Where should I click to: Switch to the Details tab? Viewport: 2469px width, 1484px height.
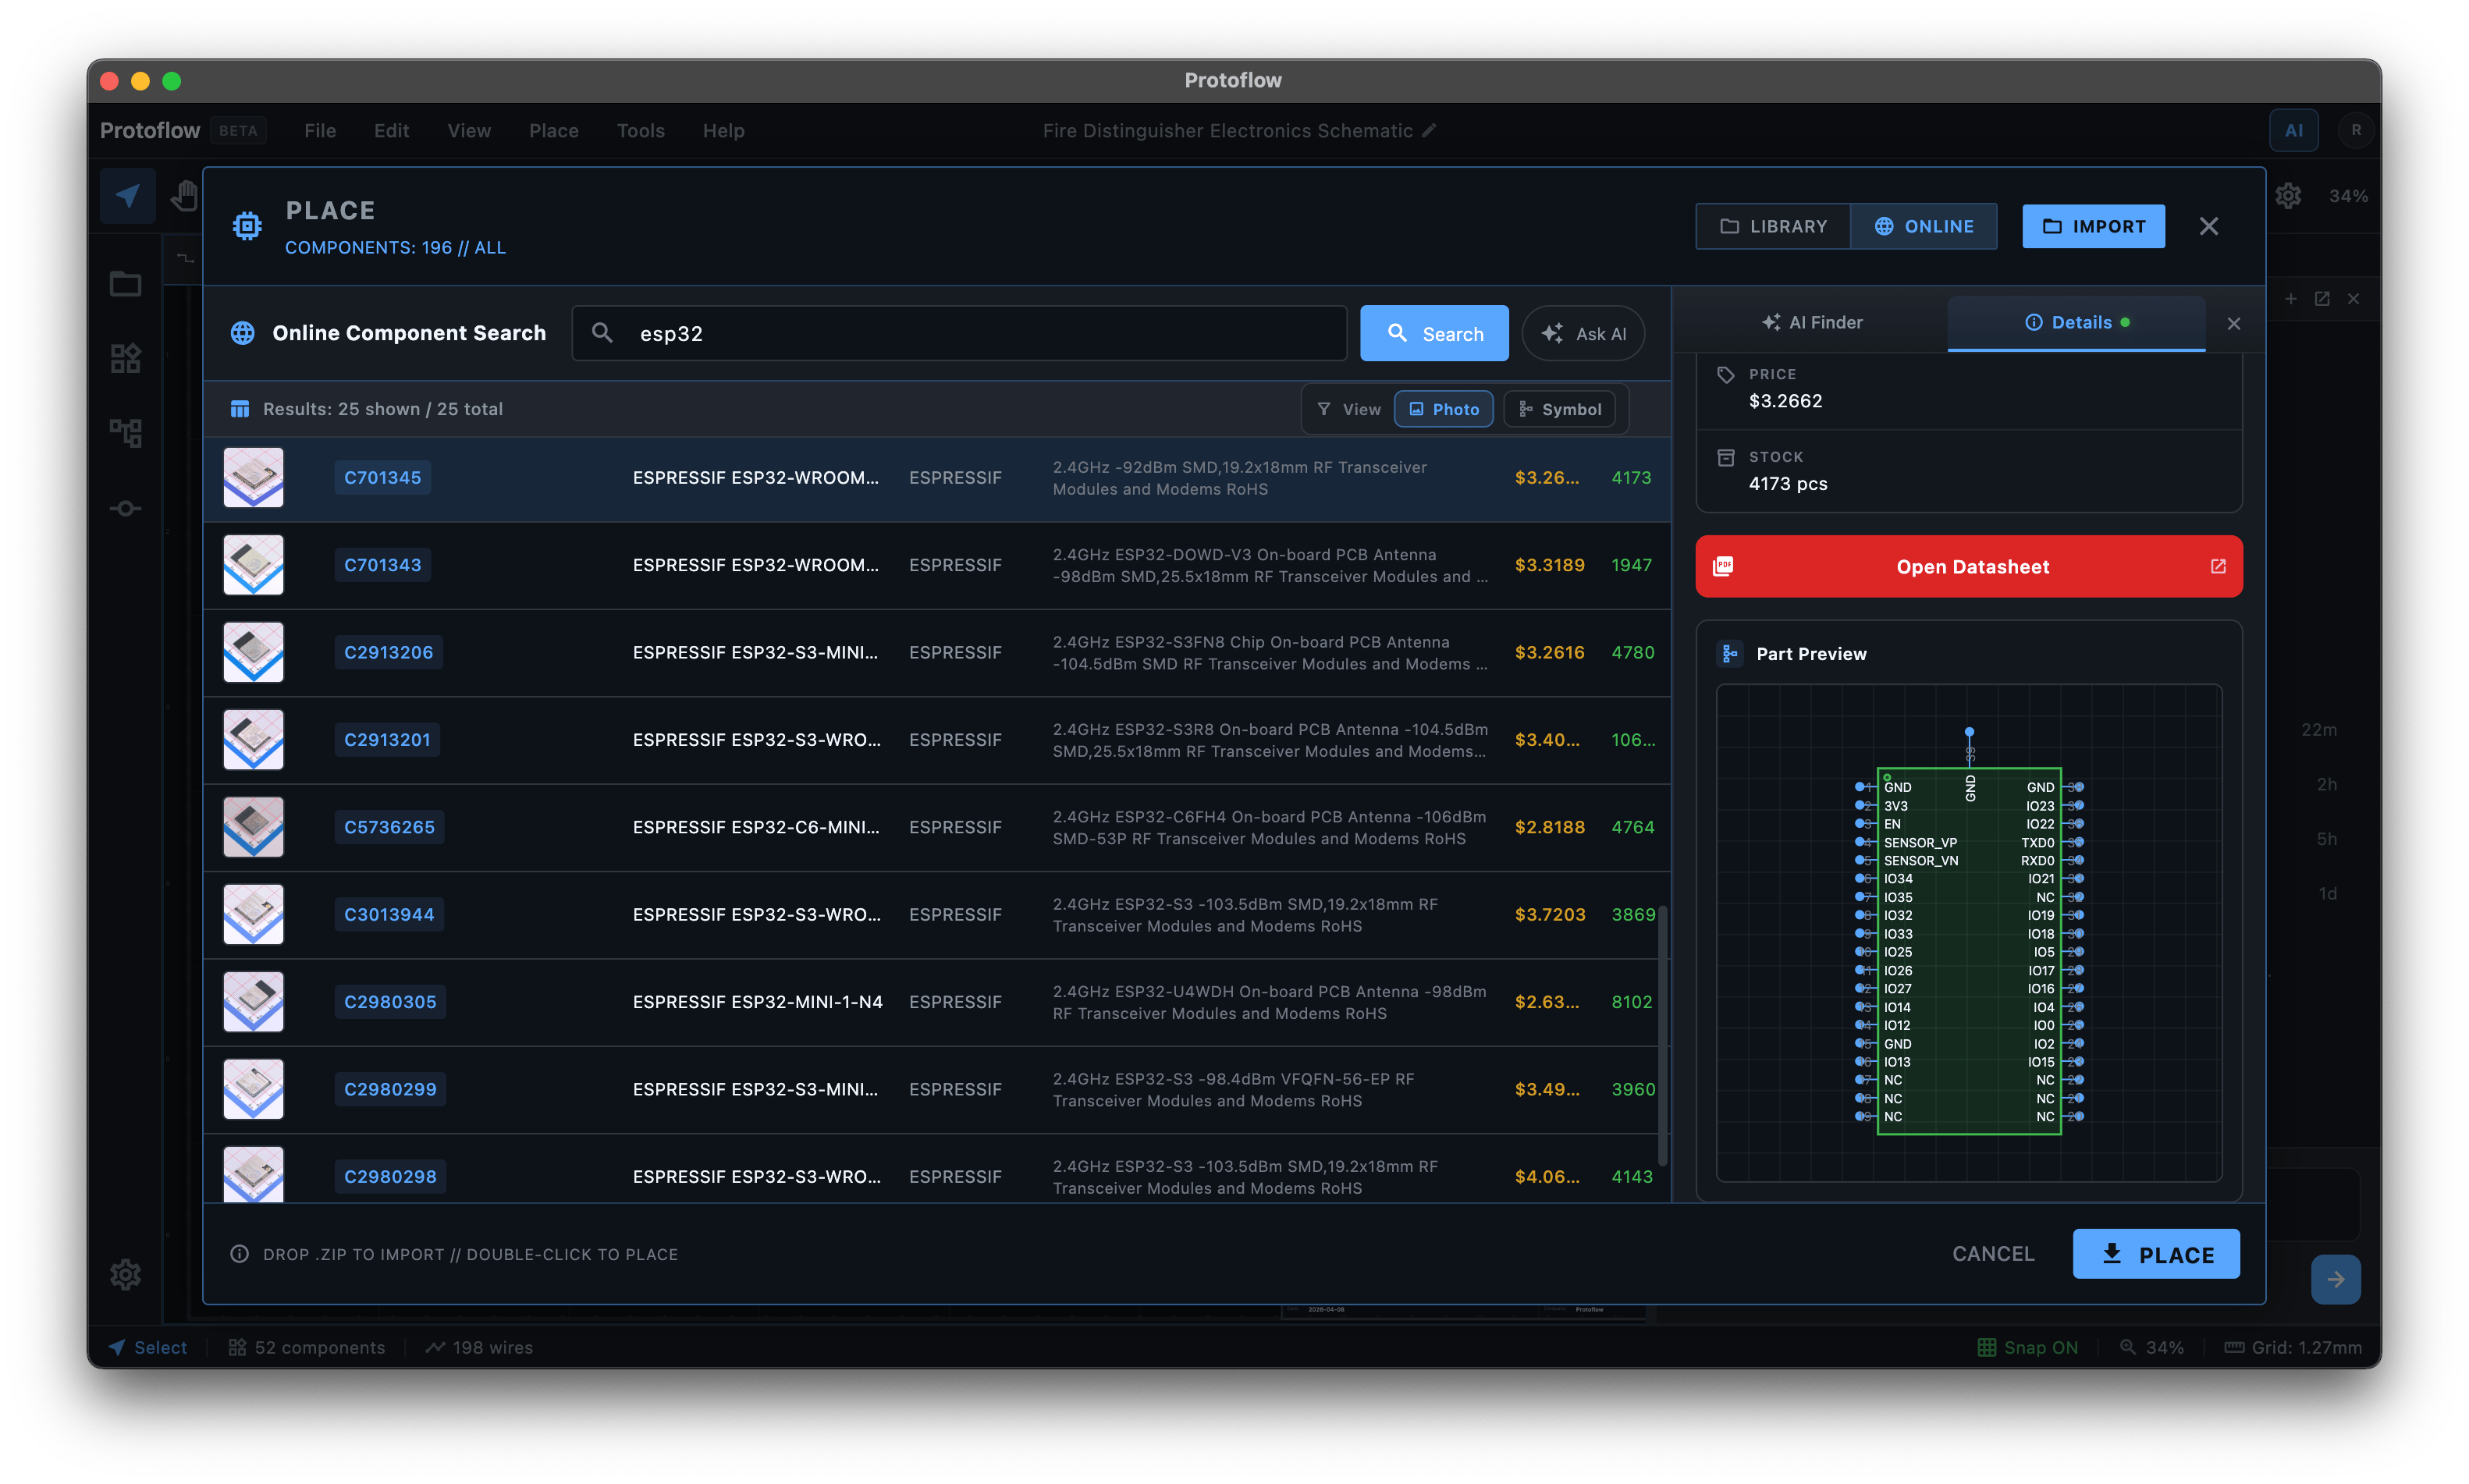(2076, 323)
